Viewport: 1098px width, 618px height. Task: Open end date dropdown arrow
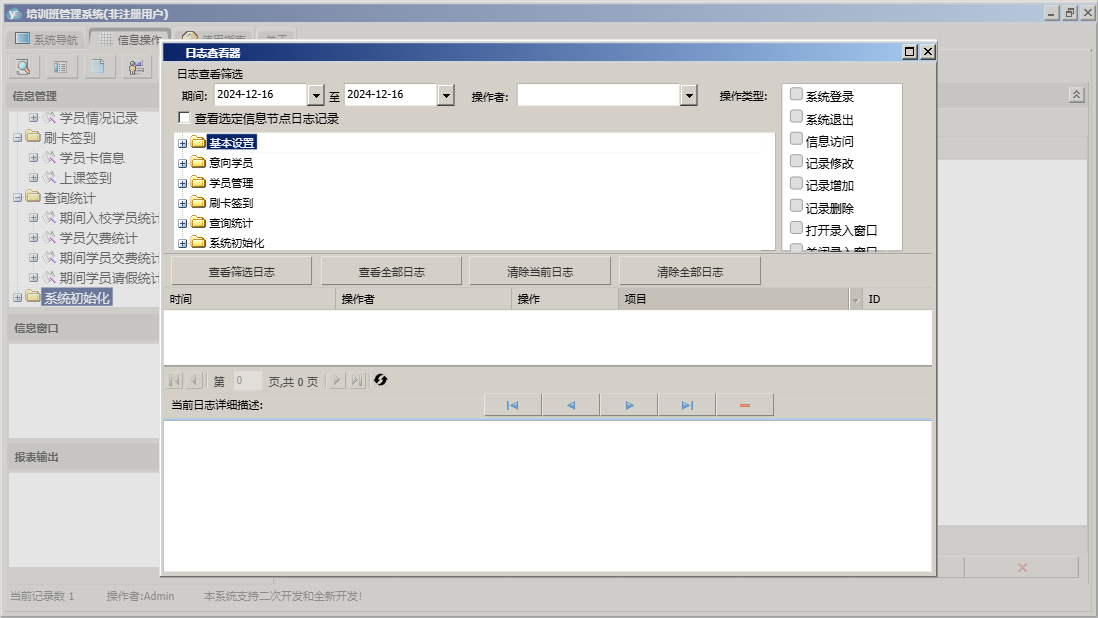[x=446, y=95]
